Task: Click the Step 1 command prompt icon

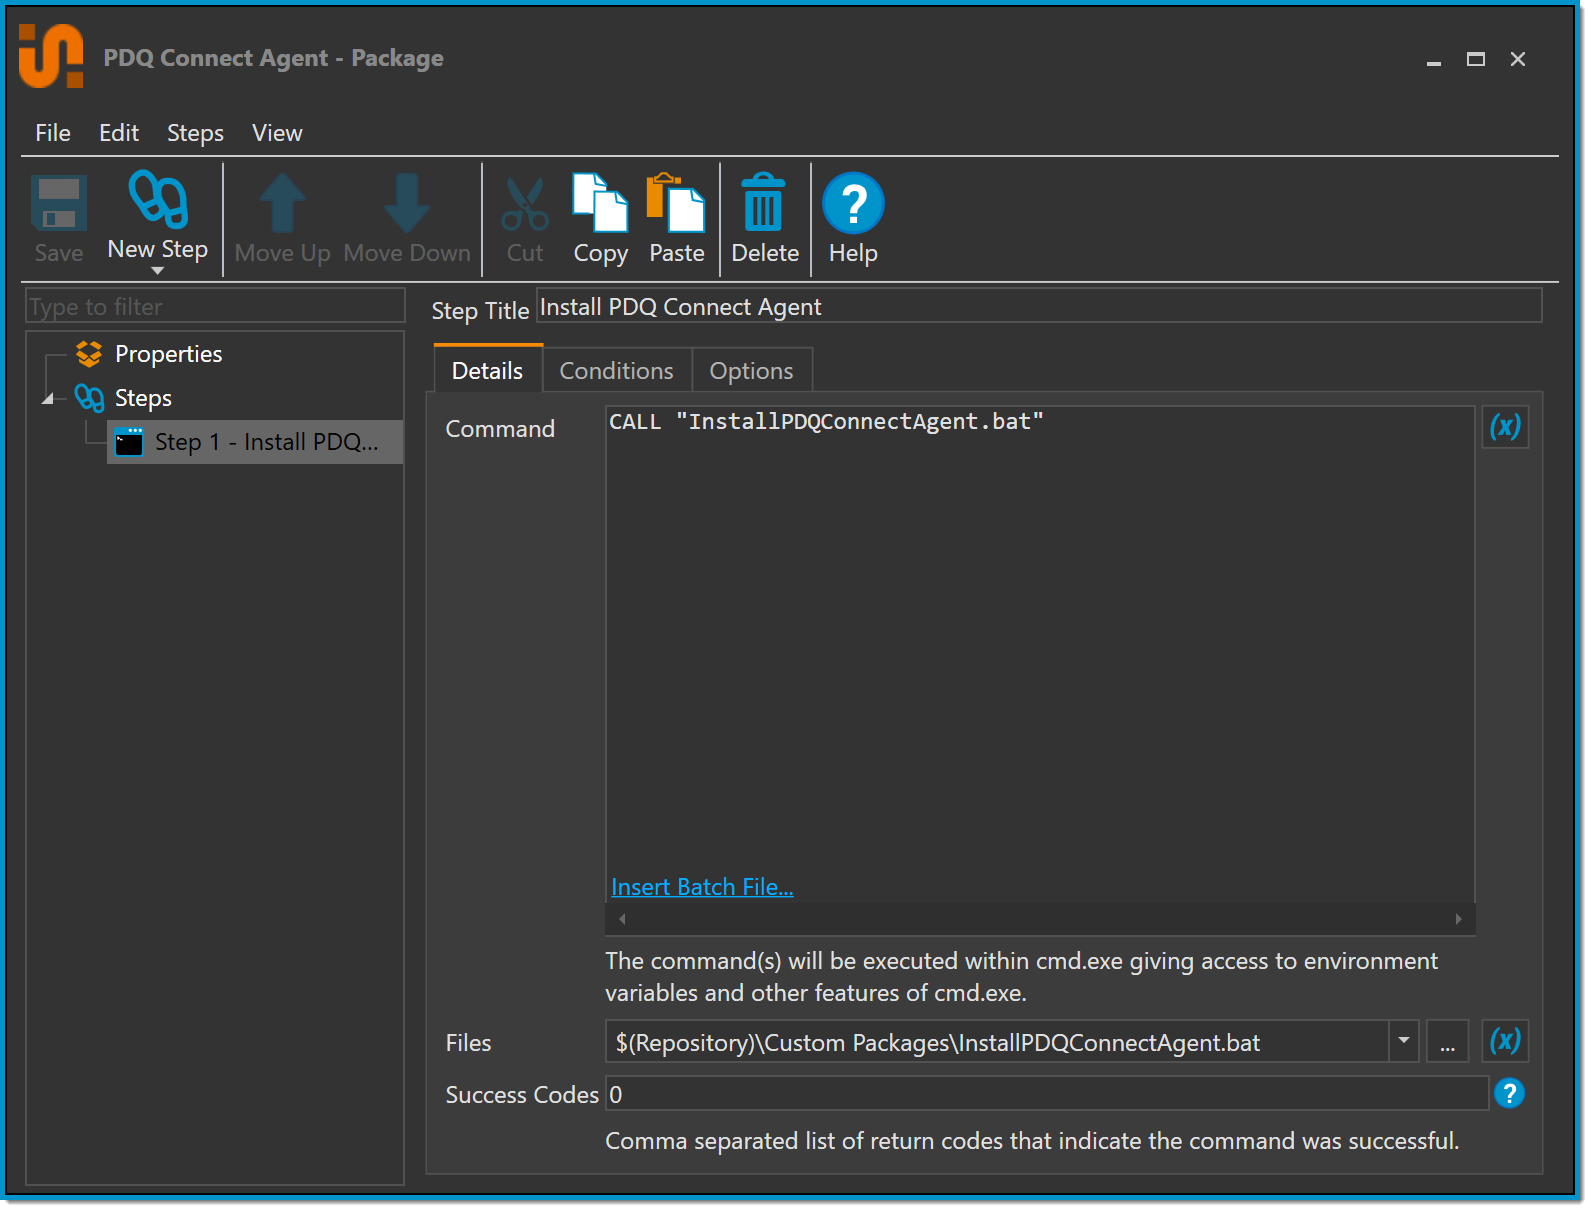Action: pos(129,442)
